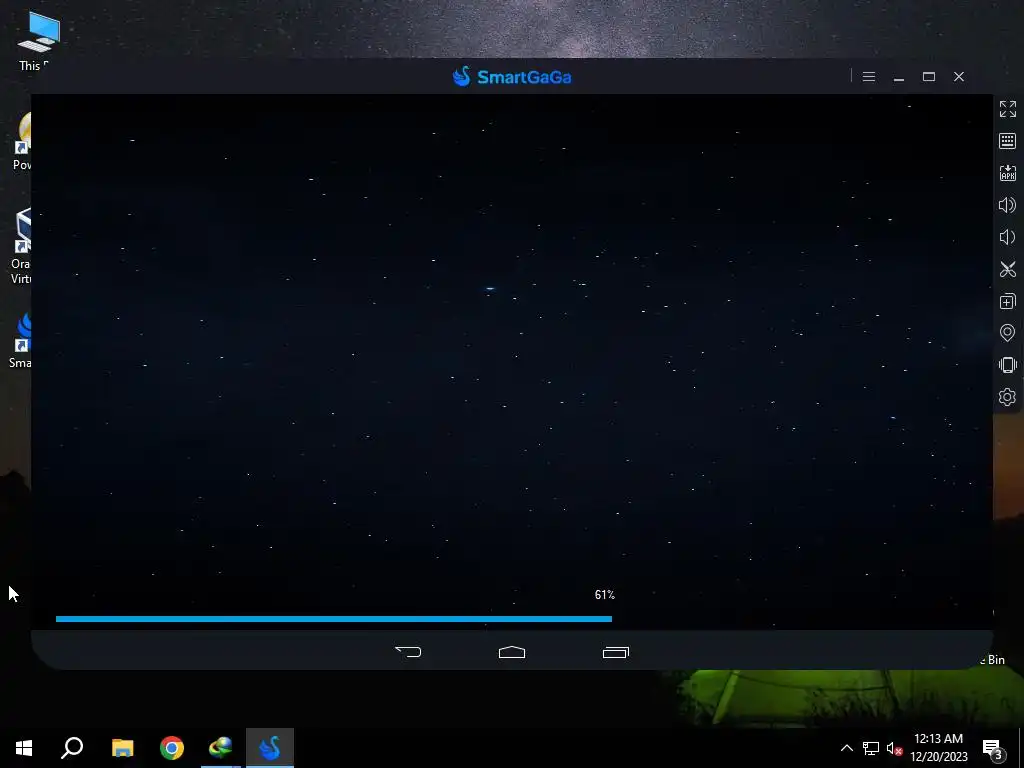The height and width of the screenshot is (768, 1024).
Task: Open location pin tool
Action: pyautogui.click(x=1008, y=333)
